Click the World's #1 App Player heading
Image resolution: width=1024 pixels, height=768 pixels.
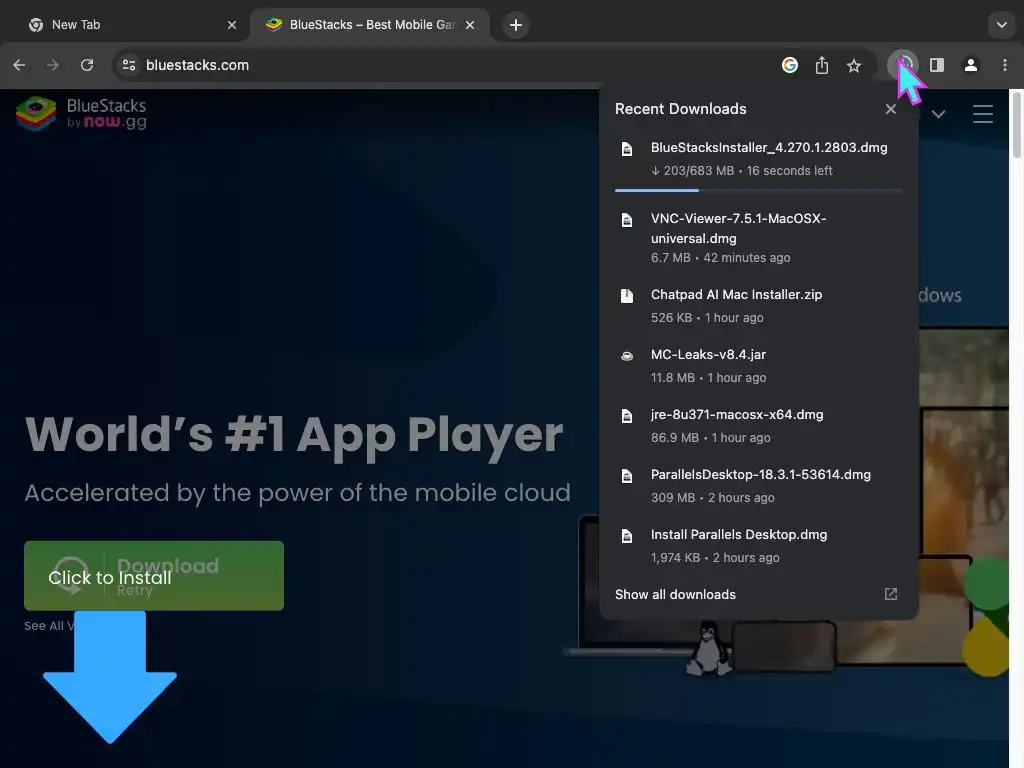click(294, 435)
